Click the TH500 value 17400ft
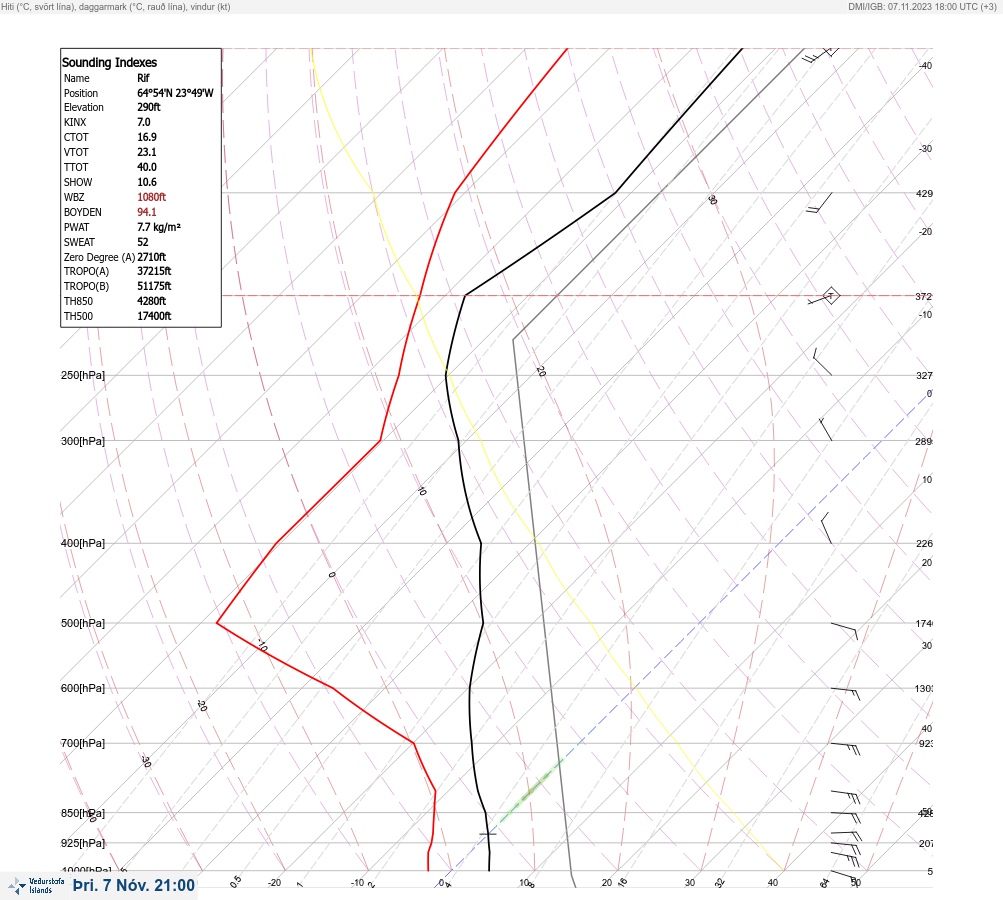1003x900 pixels. (x=154, y=316)
